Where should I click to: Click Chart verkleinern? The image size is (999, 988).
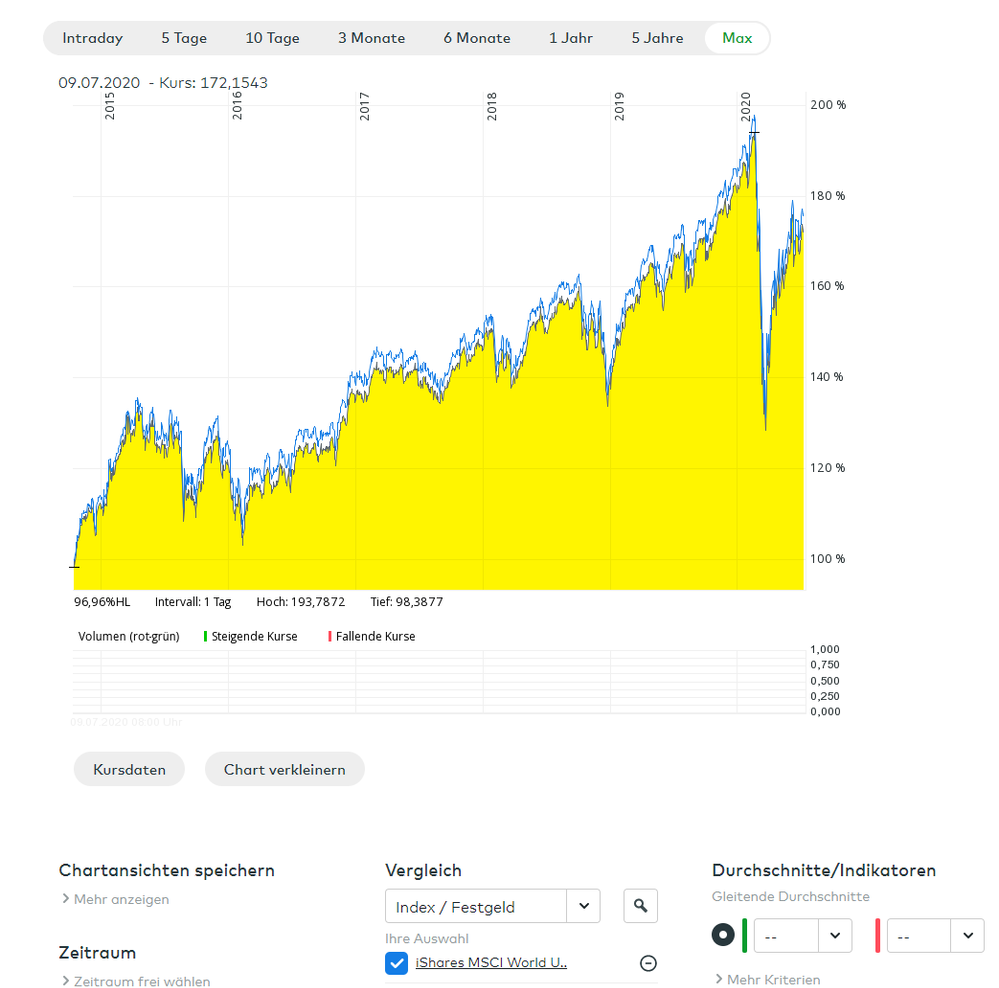284,769
